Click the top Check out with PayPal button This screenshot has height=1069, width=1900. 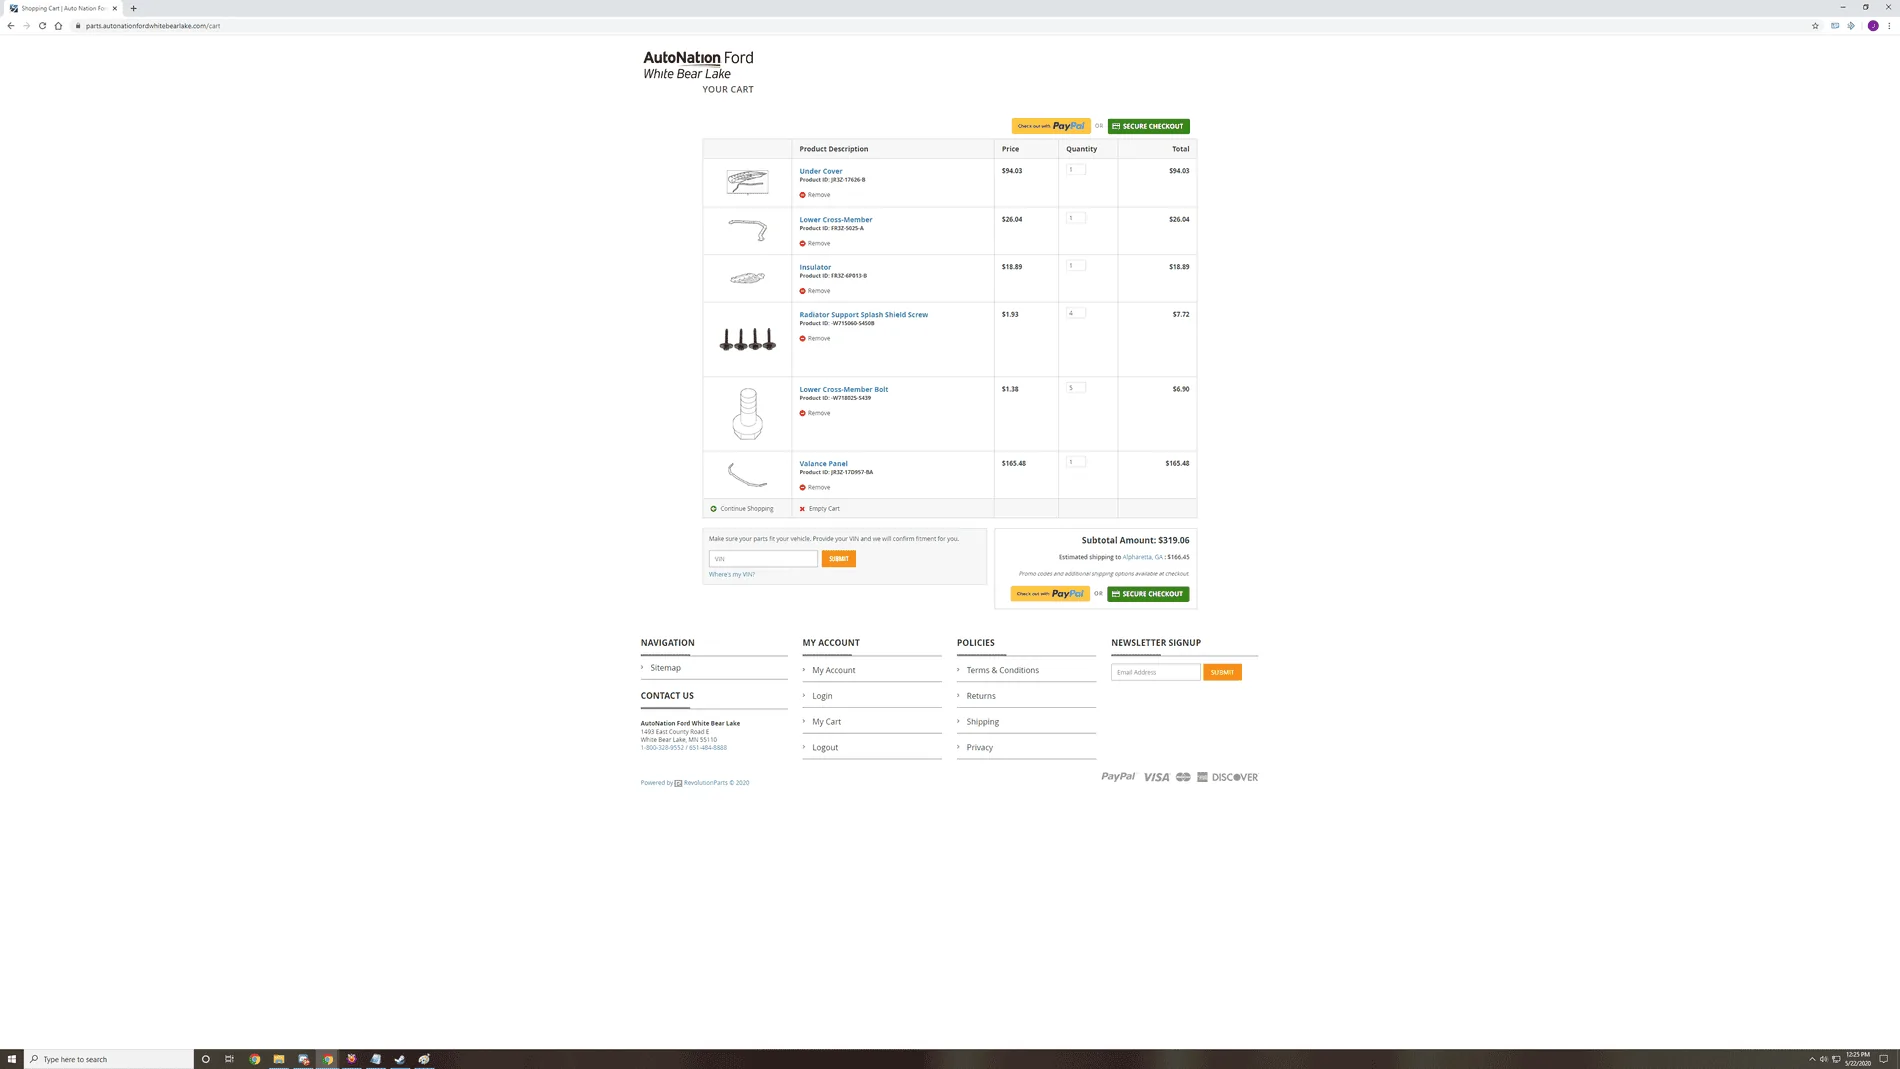pyautogui.click(x=1051, y=126)
